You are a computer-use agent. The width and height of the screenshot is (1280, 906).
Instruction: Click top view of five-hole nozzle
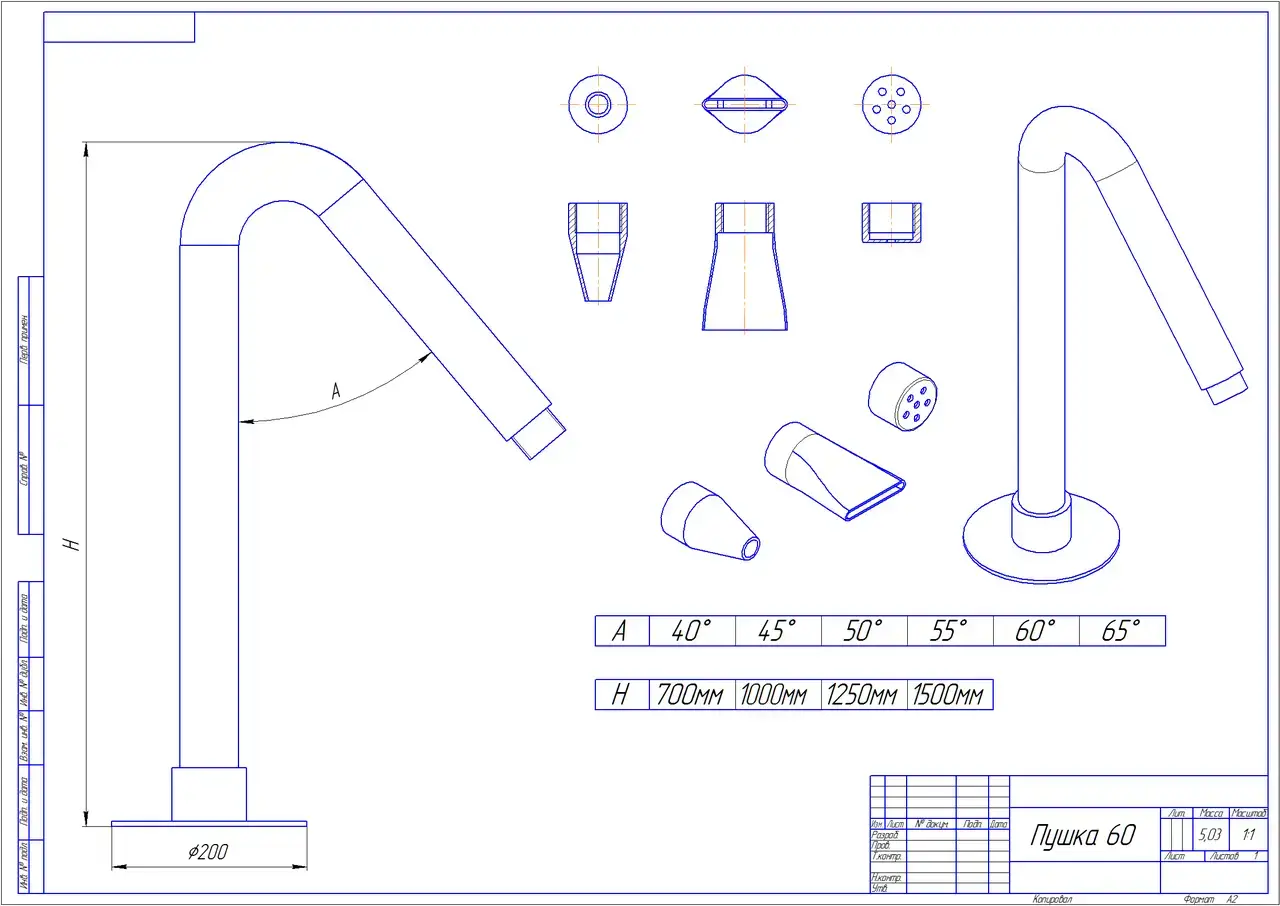(891, 103)
